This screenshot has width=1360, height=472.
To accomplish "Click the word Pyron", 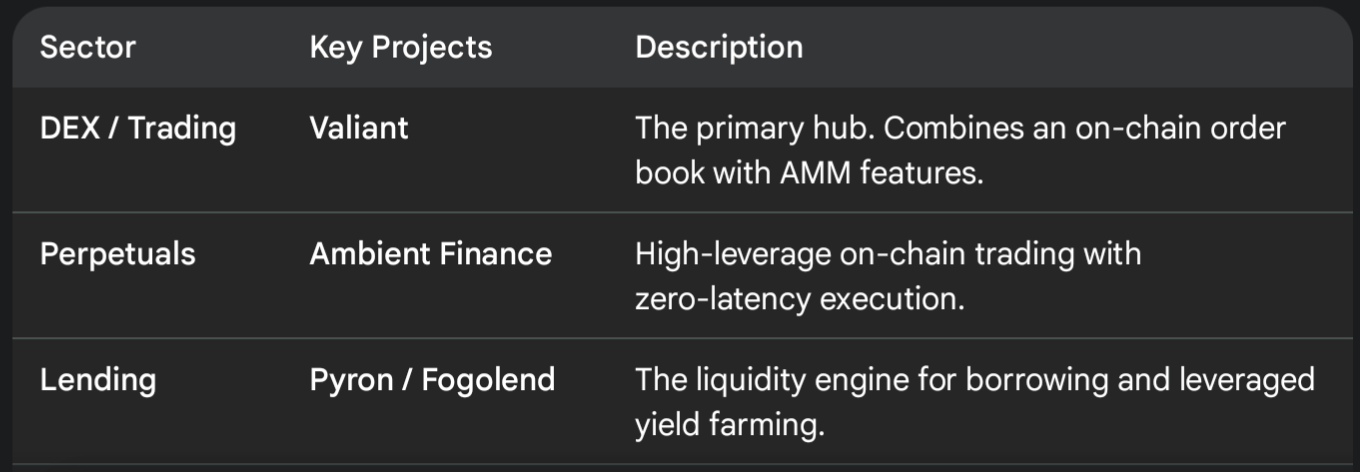I will pos(350,380).
